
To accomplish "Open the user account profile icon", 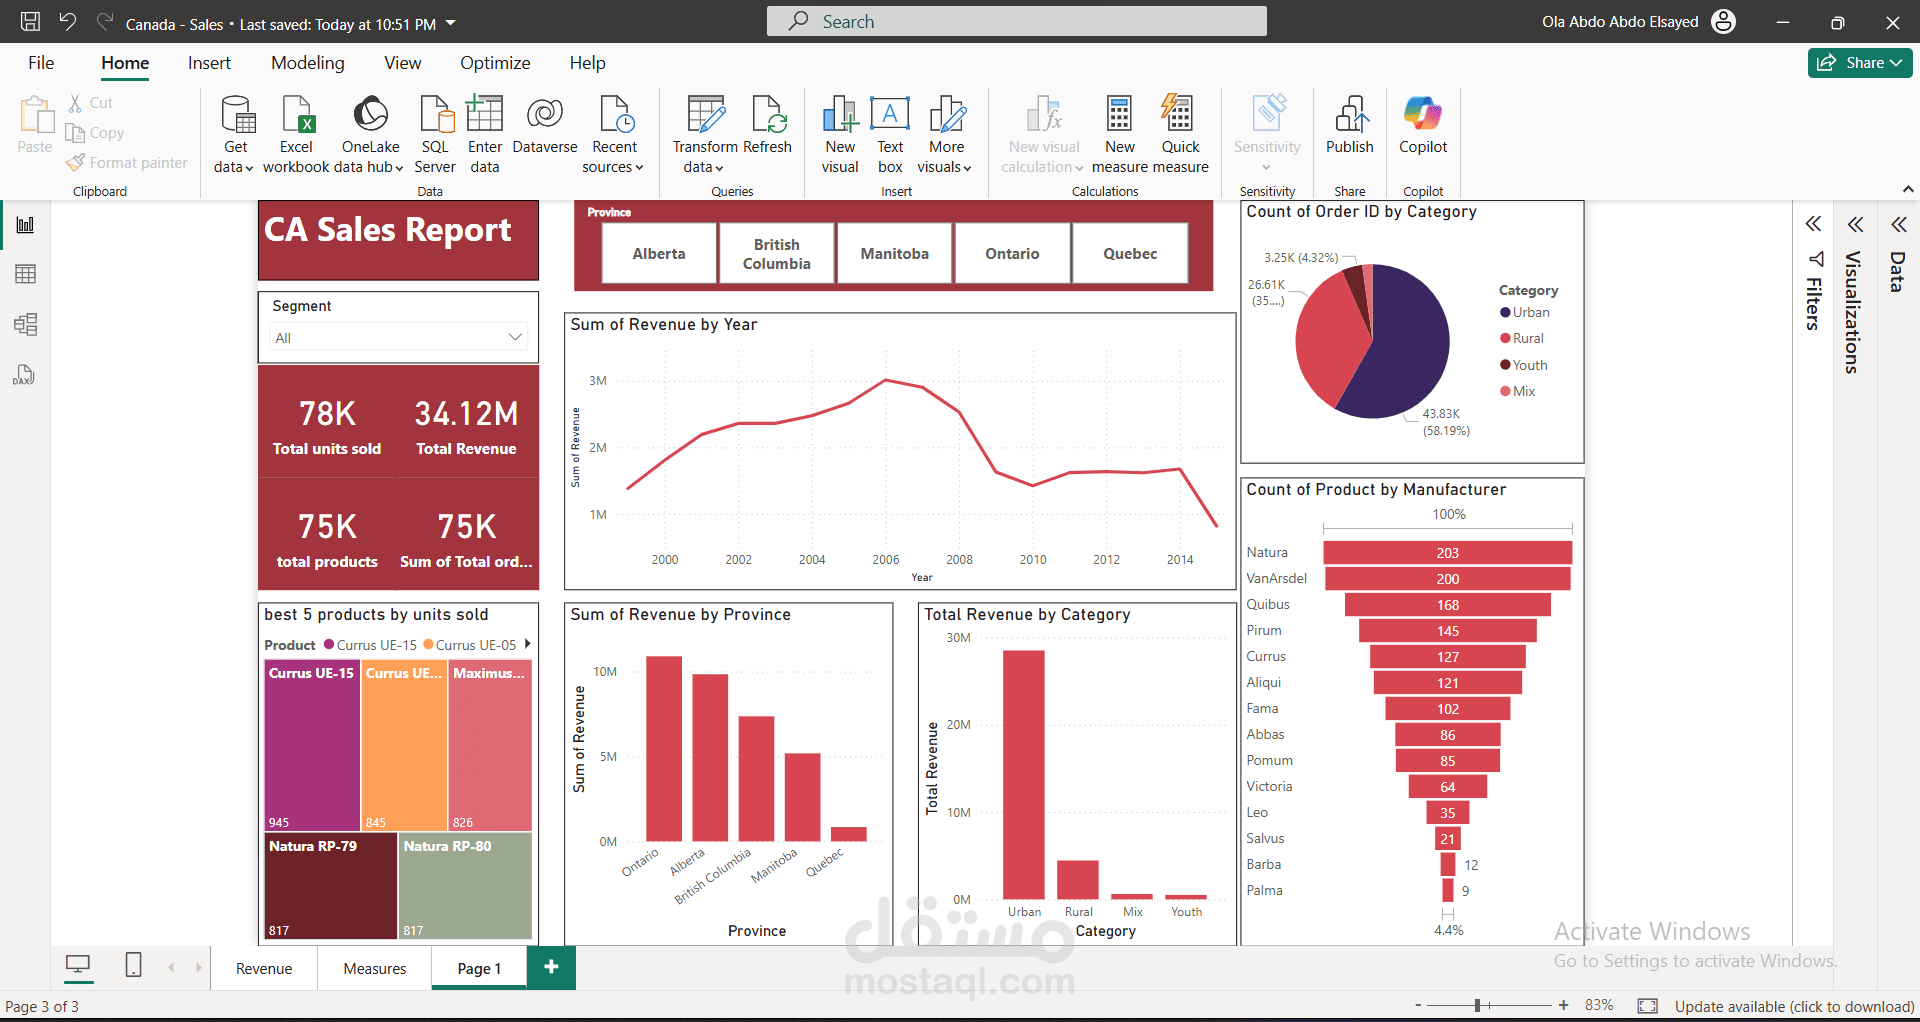I will (x=1724, y=21).
